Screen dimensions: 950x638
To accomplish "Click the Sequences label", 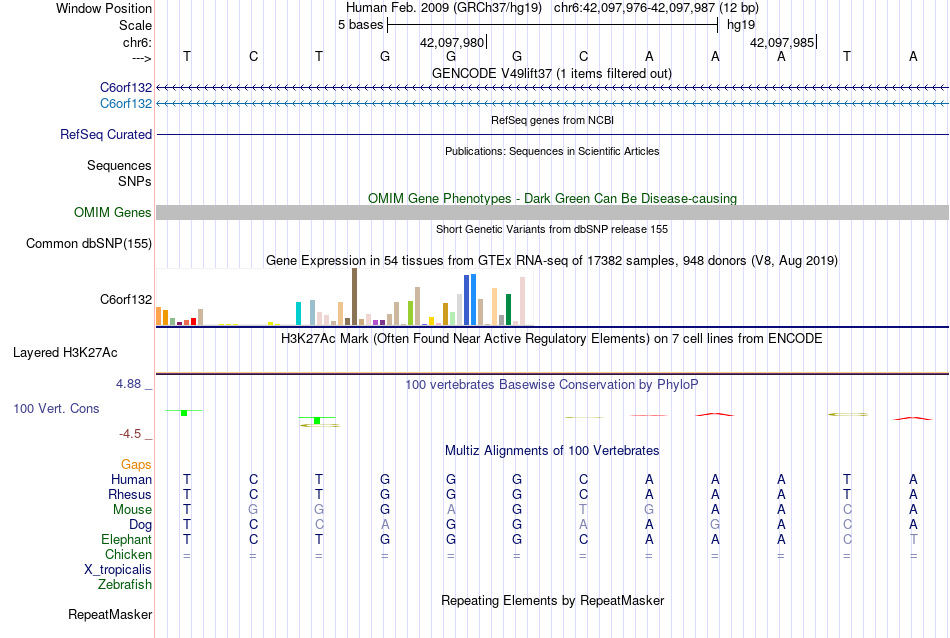I will click(x=119, y=165).
